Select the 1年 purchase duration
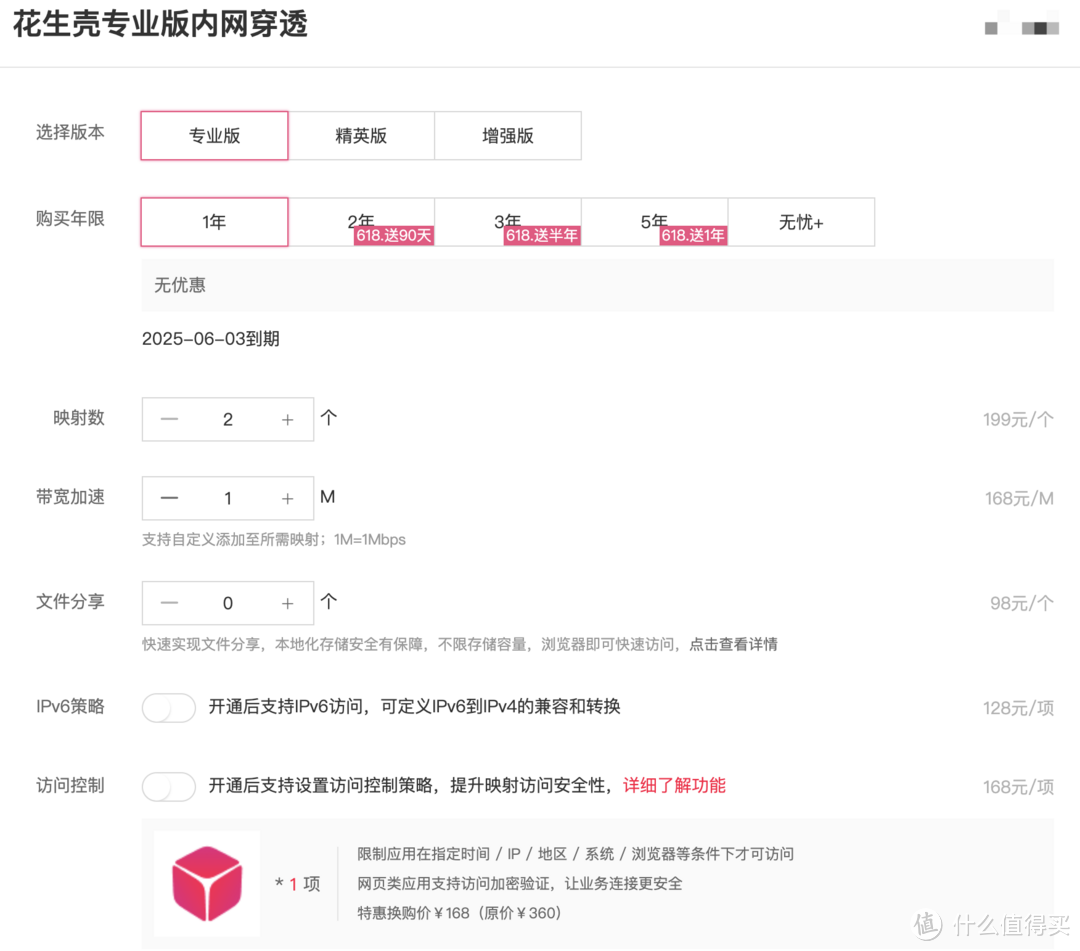 pyautogui.click(x=214, y=222)
